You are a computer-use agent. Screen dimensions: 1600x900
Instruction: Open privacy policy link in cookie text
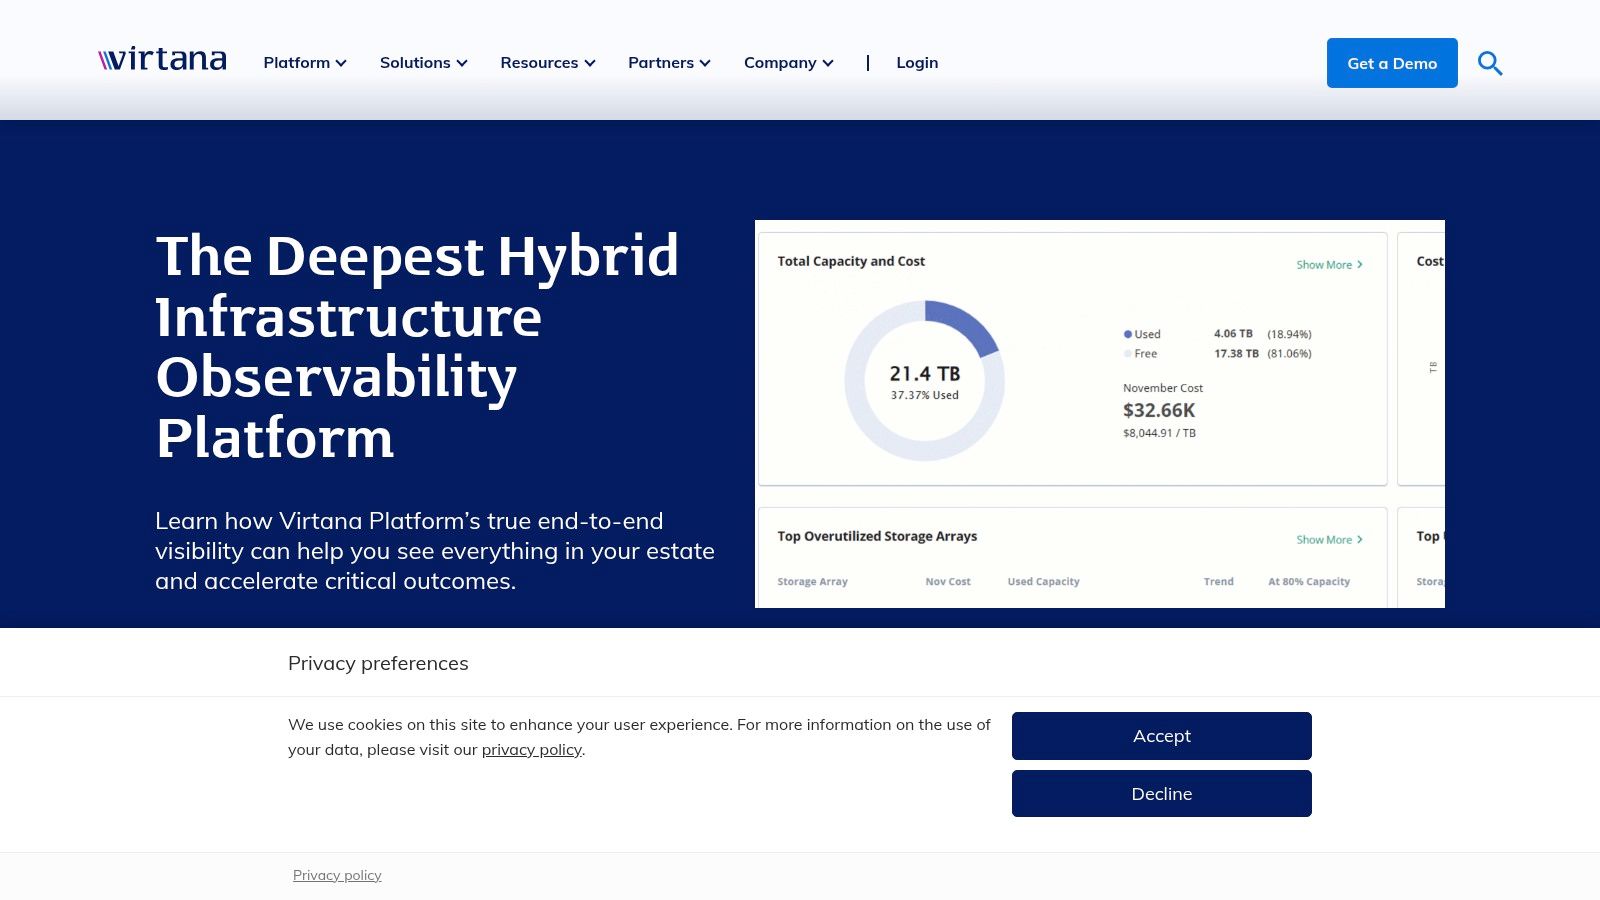[x=532, y=750]
